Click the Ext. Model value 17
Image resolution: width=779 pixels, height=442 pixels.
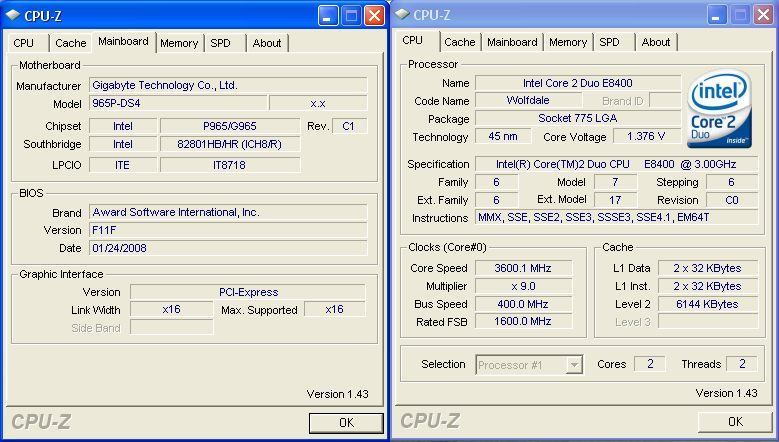click(615, 200)
